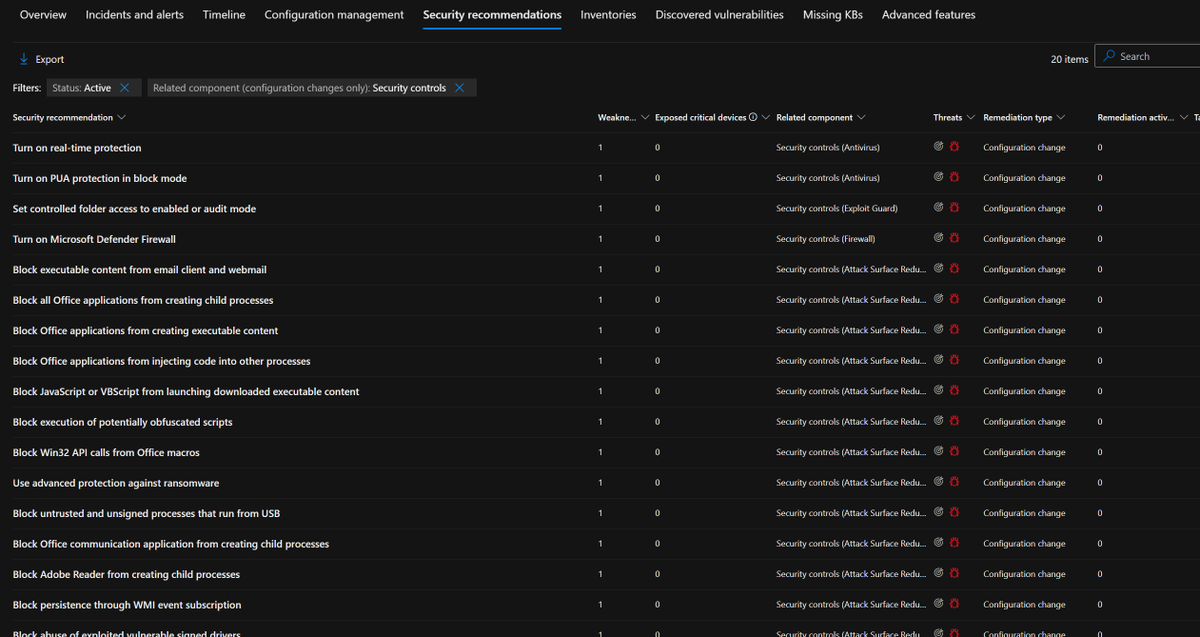
Task: Open Set controlled folder access recommendation
Action: point(134,209)
